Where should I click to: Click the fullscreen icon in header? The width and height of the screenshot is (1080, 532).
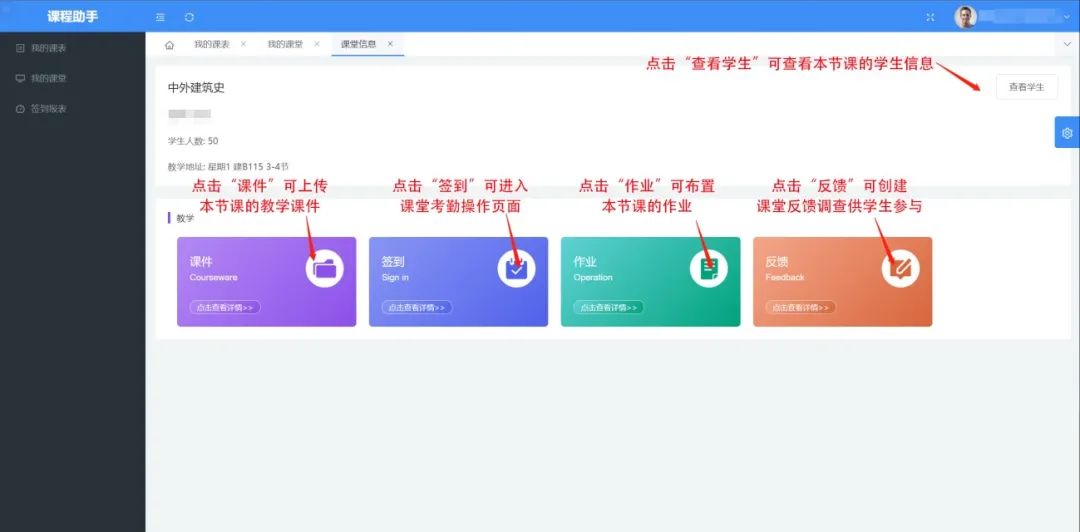point(931,17)
